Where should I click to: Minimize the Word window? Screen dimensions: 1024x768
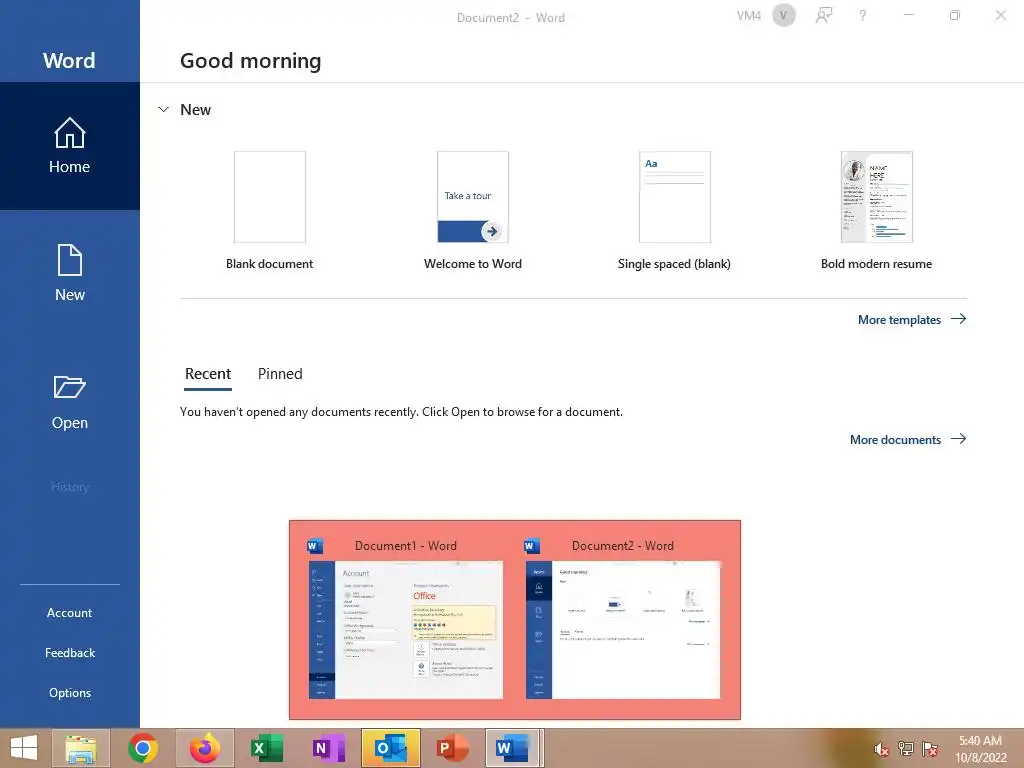coord(908,15)
